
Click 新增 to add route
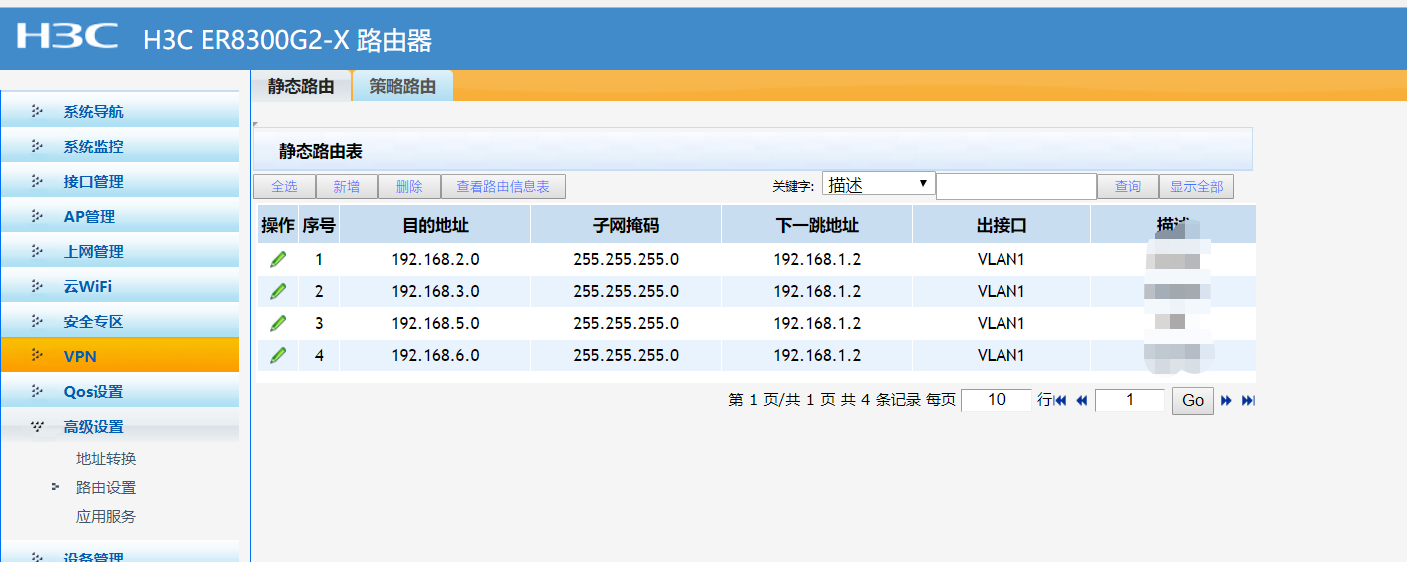coord(347,187)
